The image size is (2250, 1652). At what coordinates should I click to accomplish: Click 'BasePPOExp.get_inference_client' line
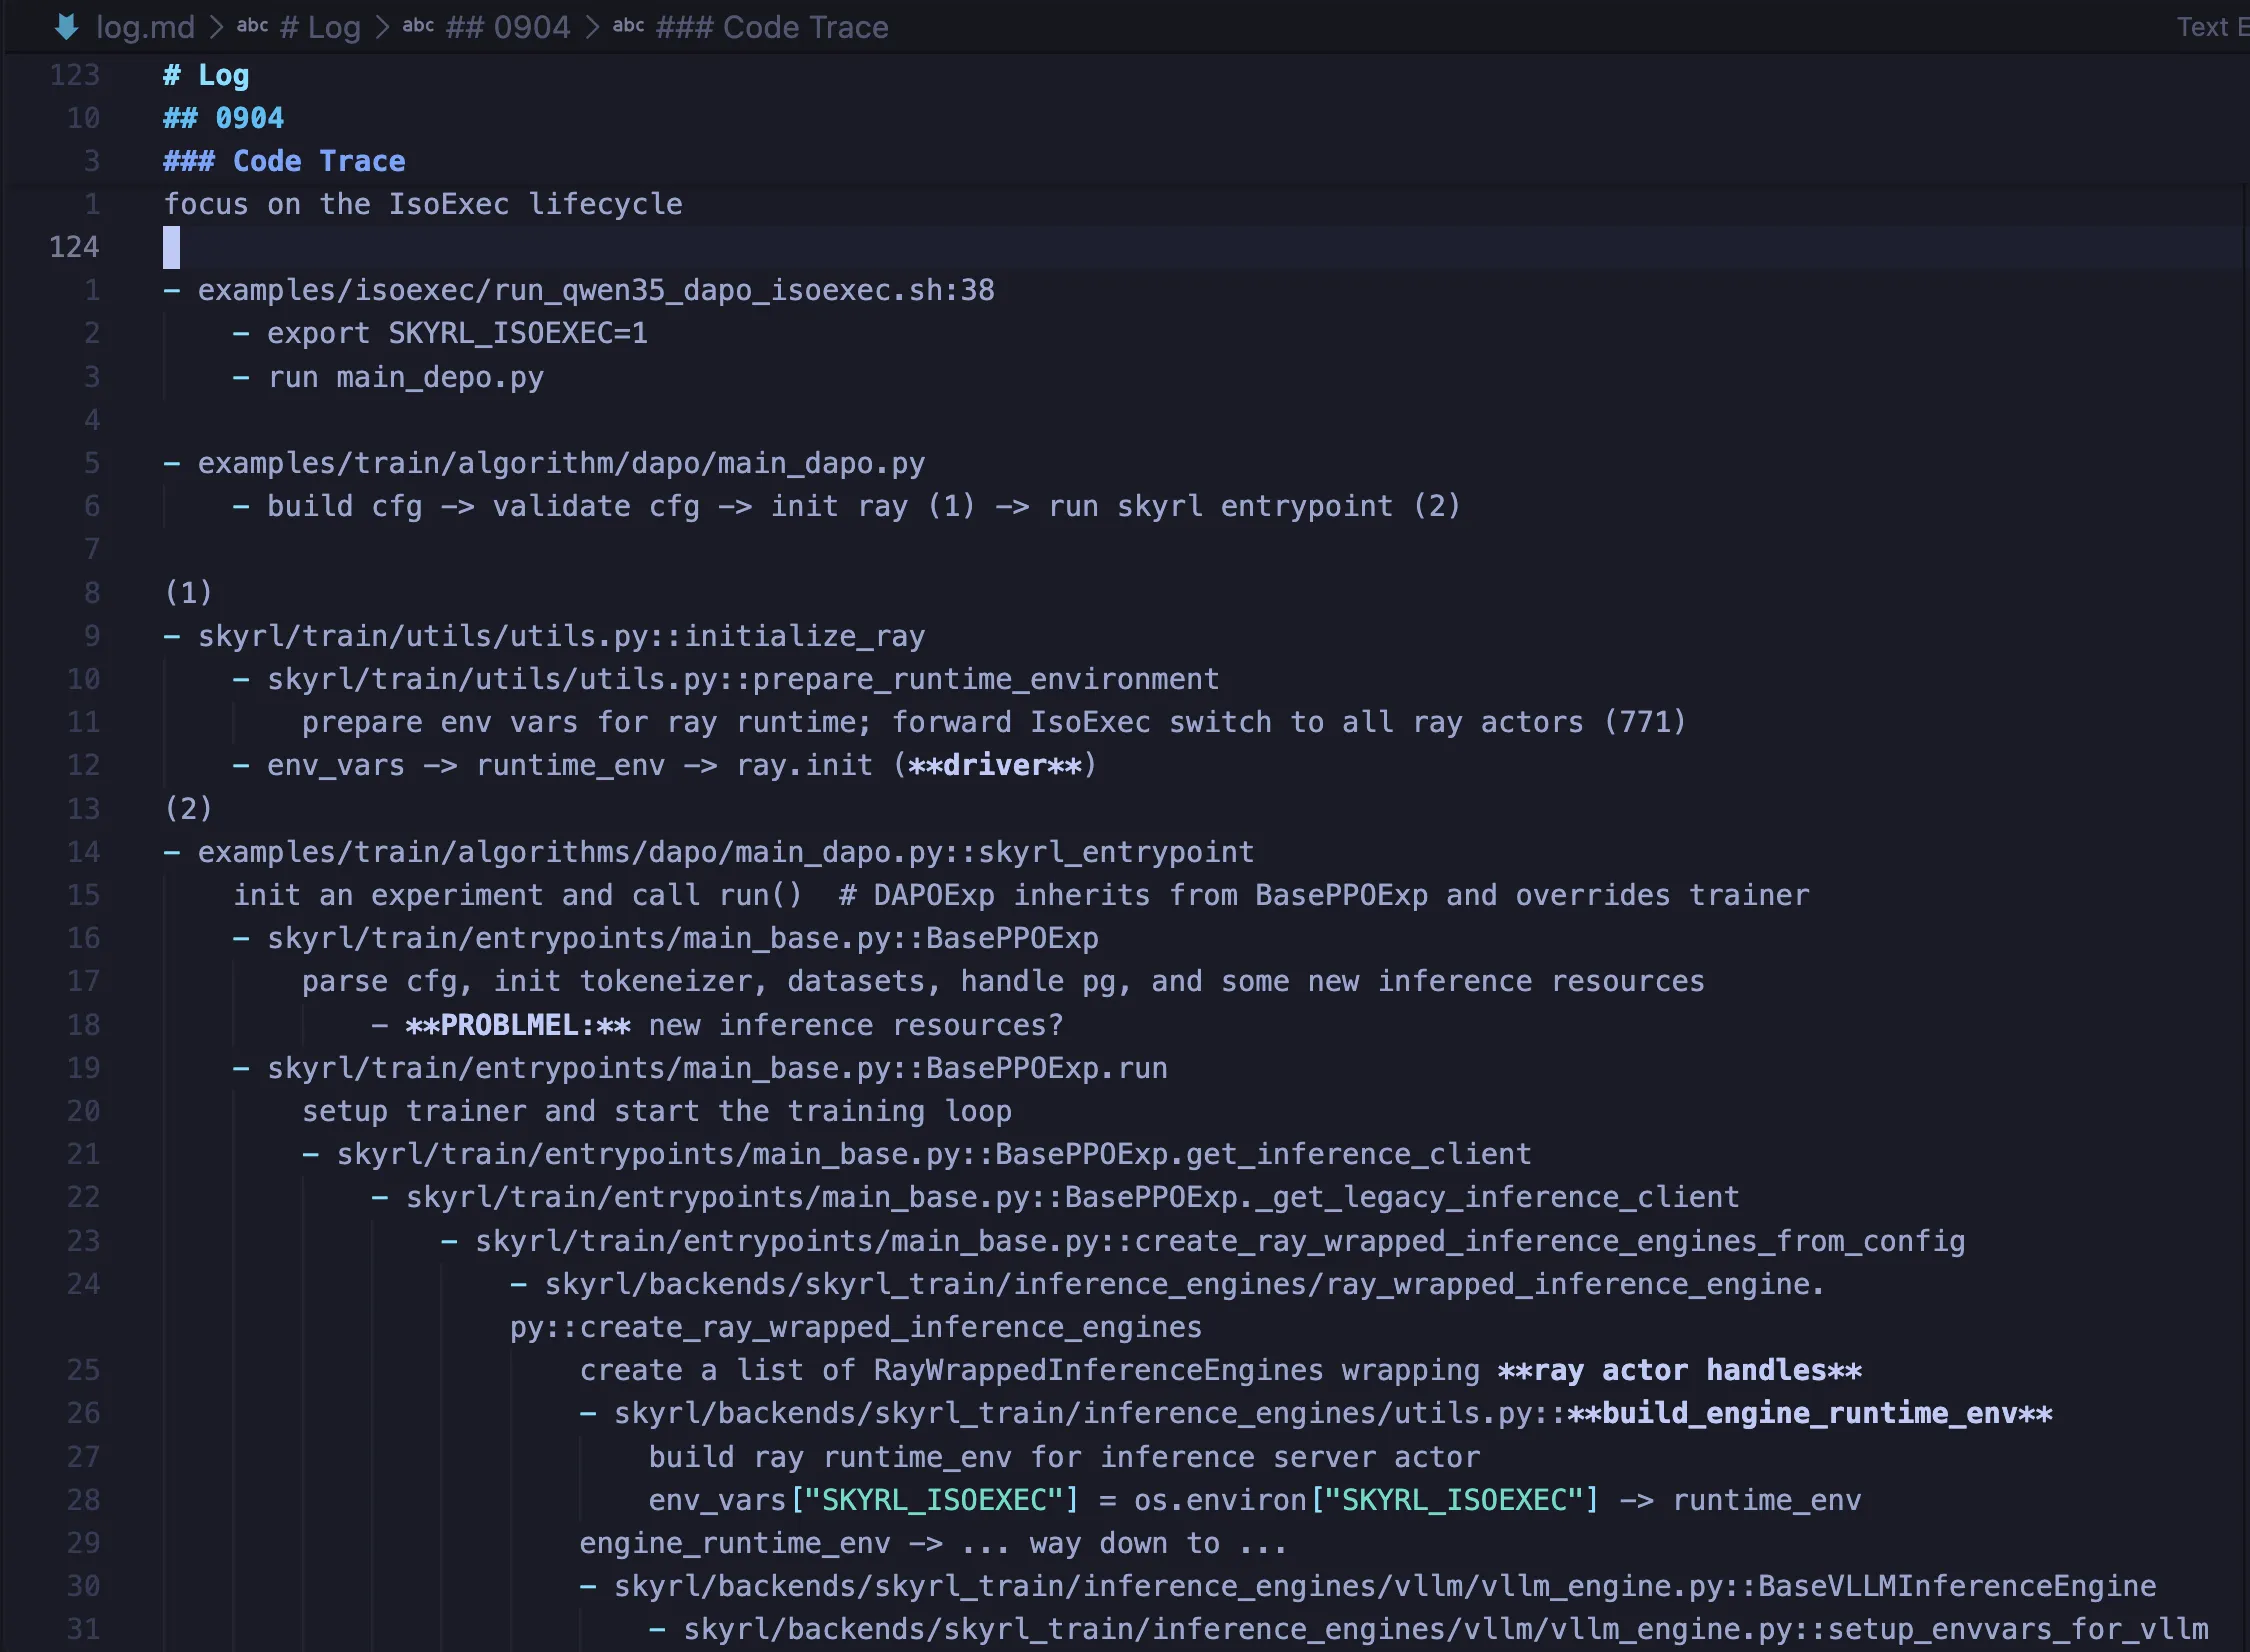(934, 1154)
